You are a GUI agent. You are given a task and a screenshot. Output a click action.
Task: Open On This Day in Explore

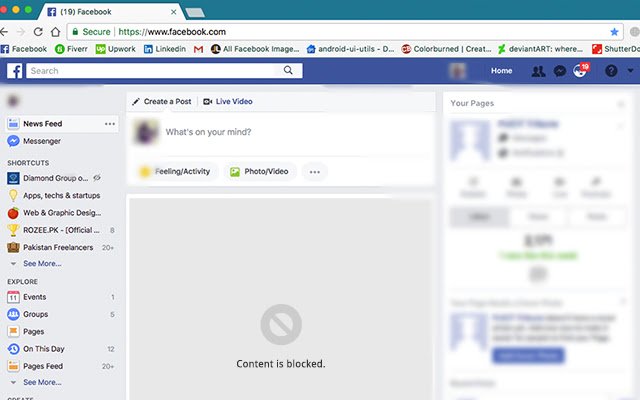coord(36,349)
